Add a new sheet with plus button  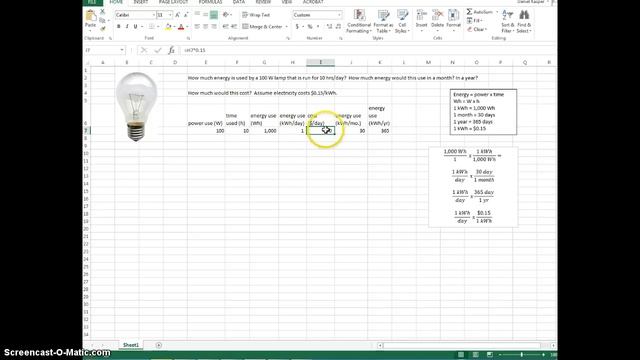point(158,345)
